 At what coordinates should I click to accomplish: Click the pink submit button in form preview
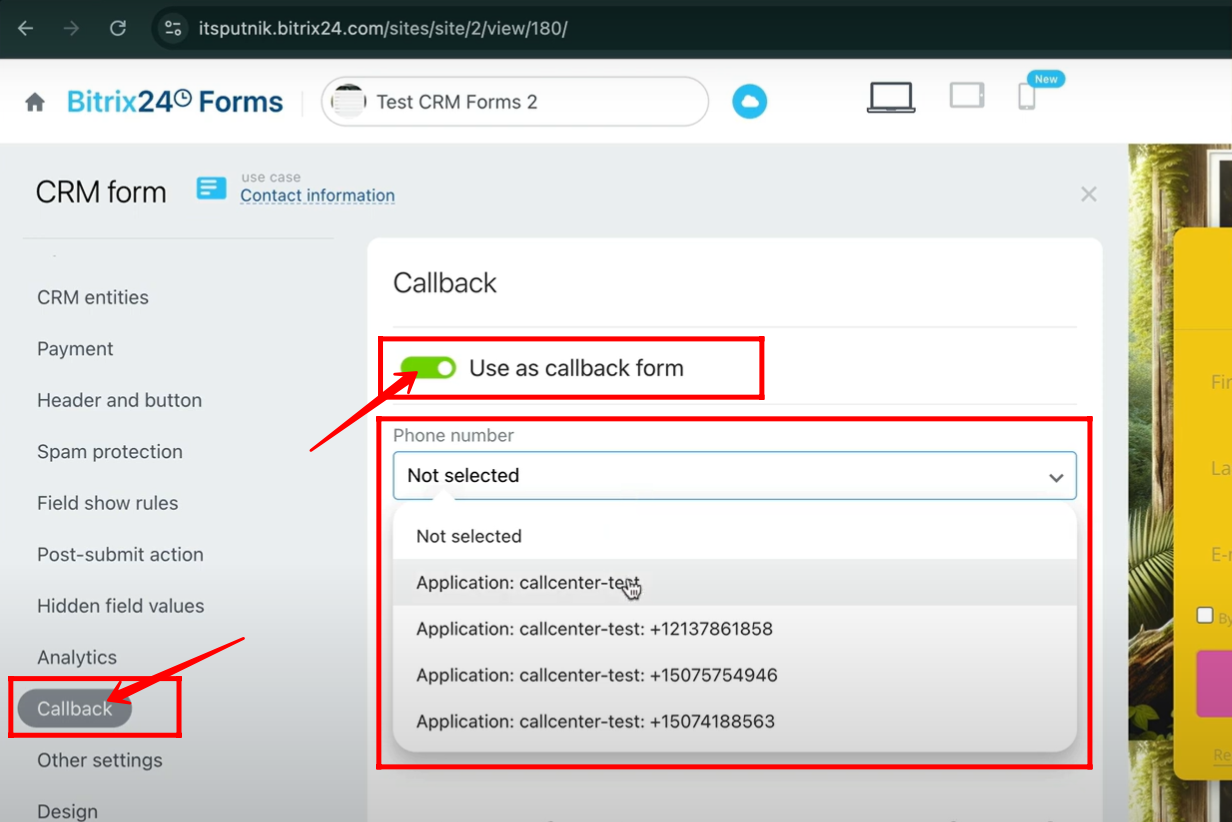[1214, 683]
